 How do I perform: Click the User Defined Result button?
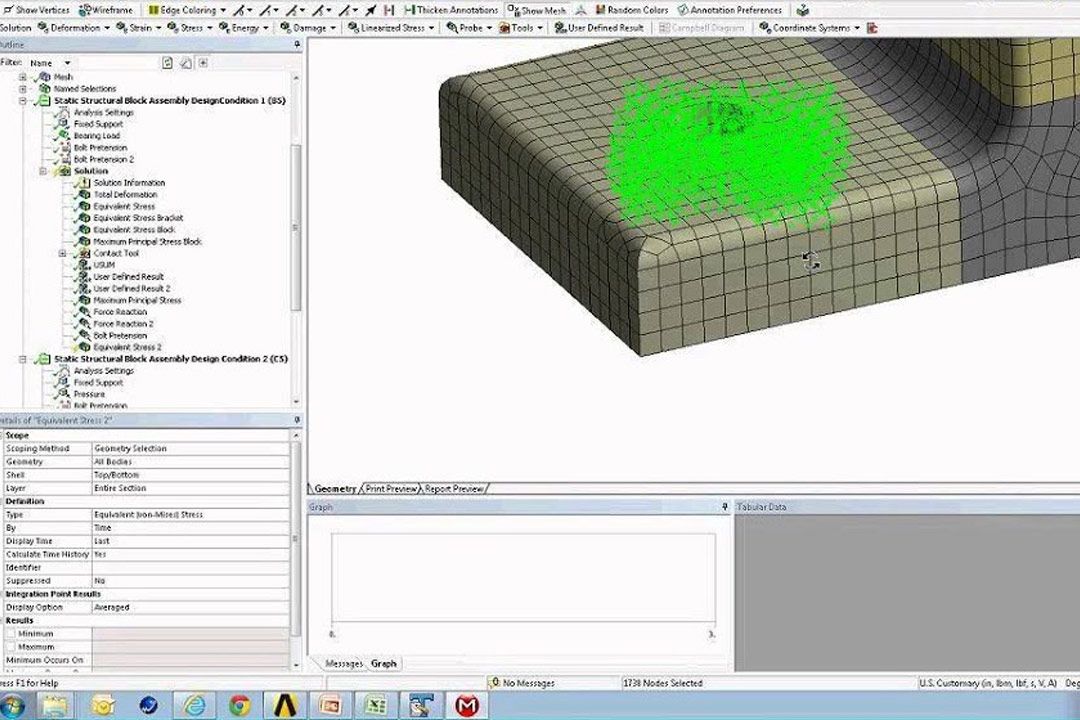pyautogui.click(x=598, y=28)
